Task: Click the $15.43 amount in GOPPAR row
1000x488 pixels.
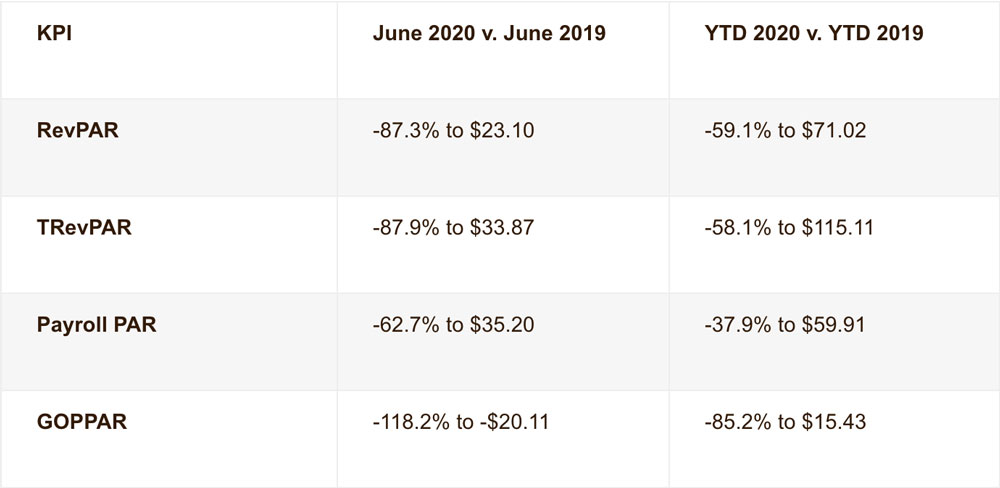Action: (x=838, y=421)
